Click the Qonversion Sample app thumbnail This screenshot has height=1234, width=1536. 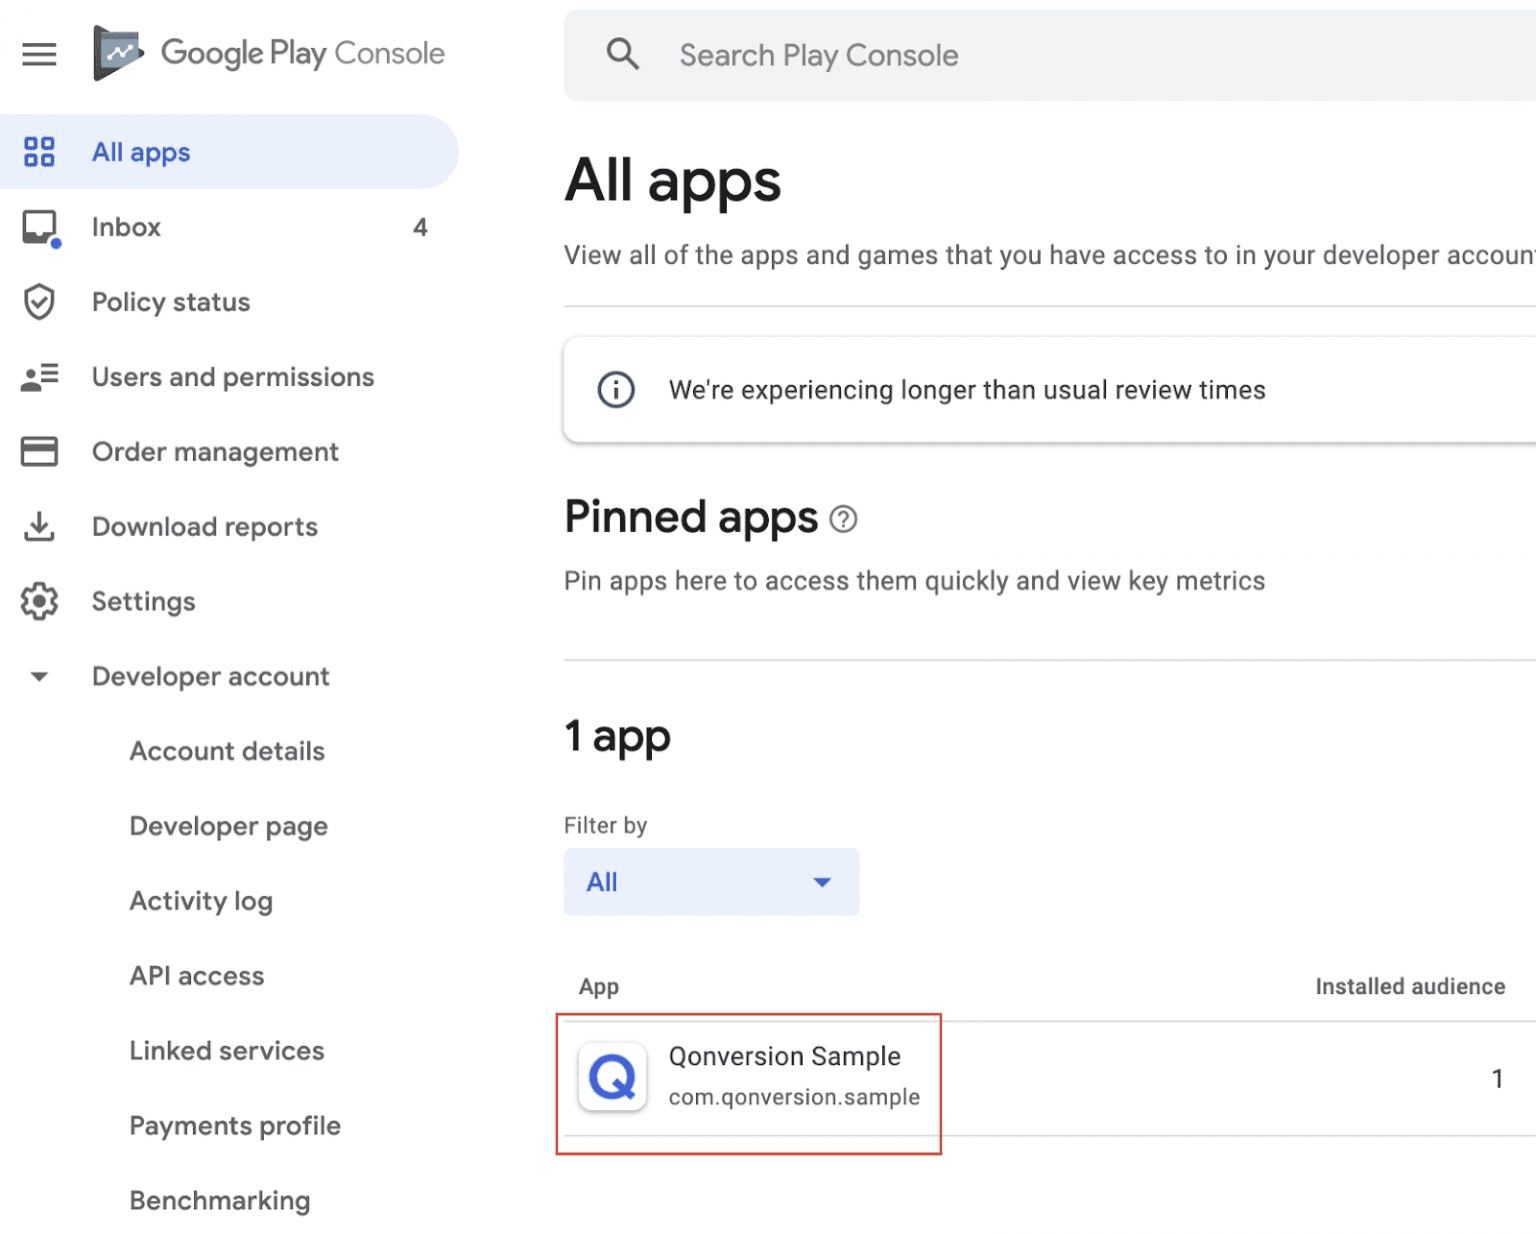[612, 1078]
